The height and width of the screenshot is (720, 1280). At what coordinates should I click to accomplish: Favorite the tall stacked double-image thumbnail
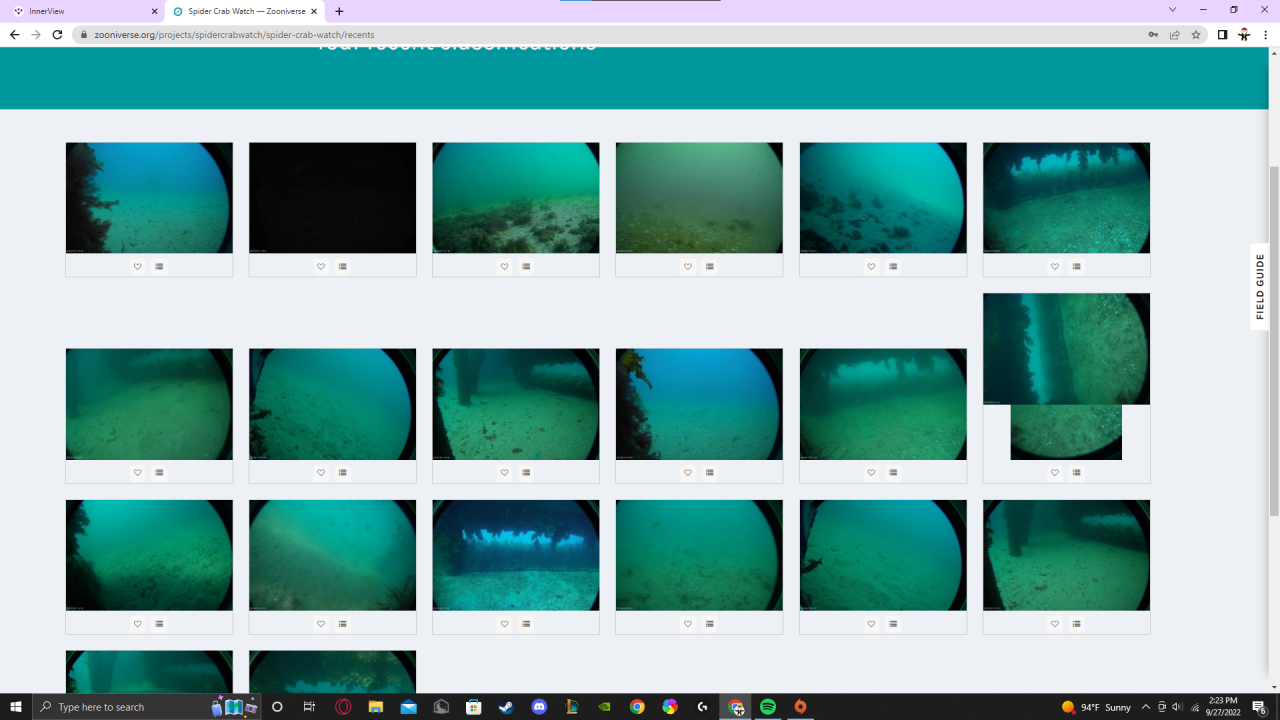coord(1055,473)
